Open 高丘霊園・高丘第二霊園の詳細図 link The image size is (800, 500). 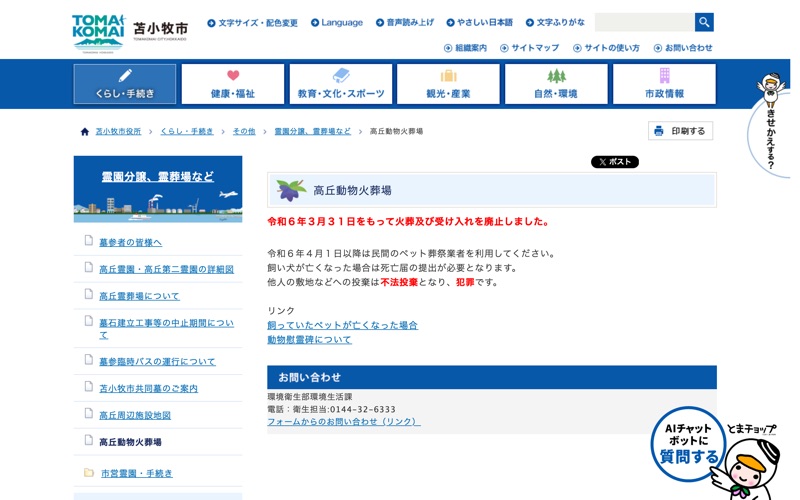pos(166,269)
